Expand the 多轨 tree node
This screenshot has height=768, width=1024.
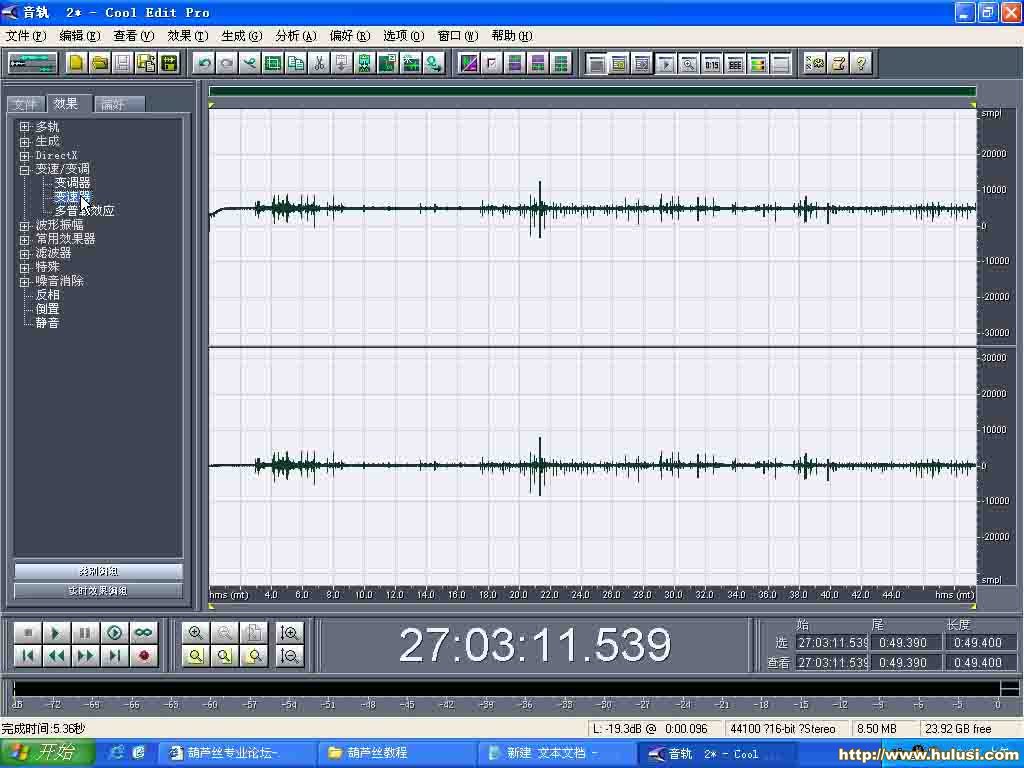(x=25, y=127)
